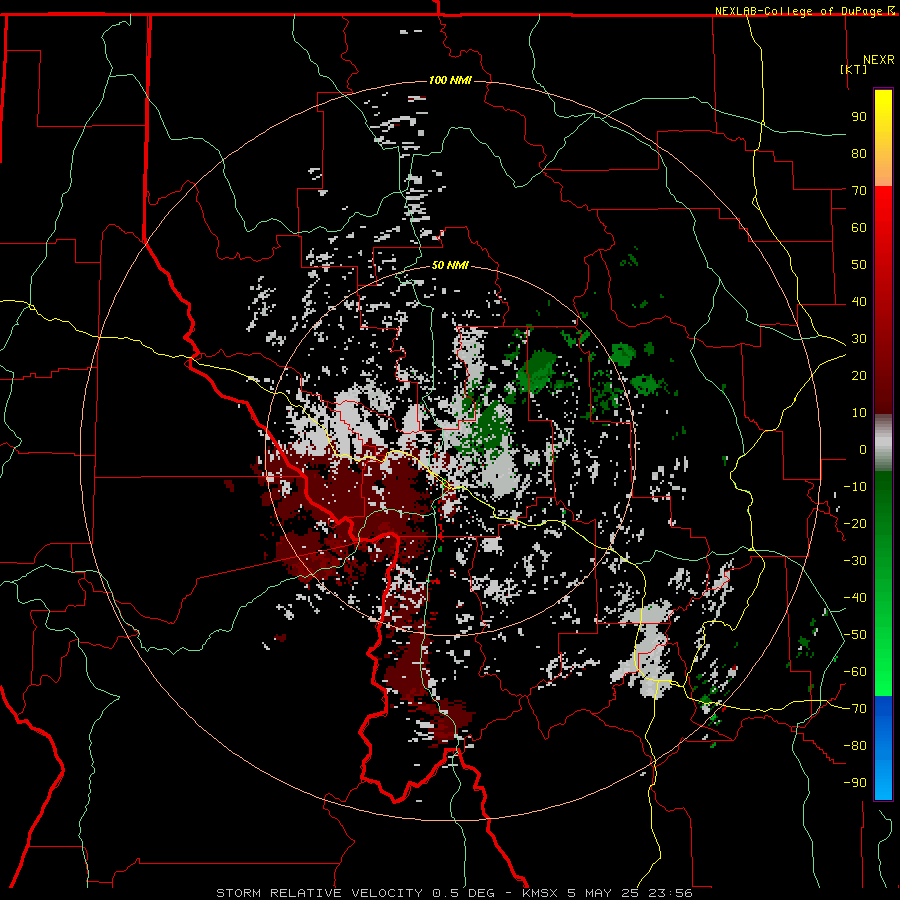Click the 50 NMI range ring label
The image size is (900, 900).
(450, 265)
